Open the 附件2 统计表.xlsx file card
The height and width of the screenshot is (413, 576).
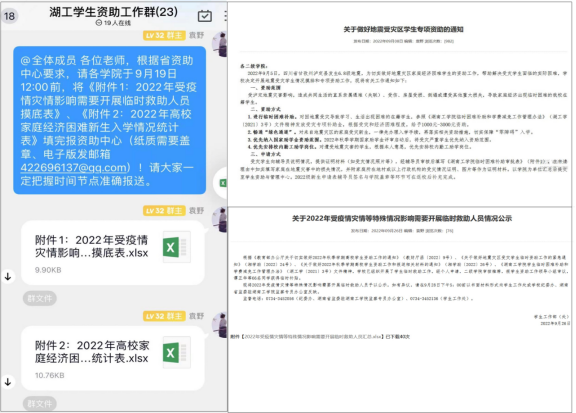coord(113,358)
